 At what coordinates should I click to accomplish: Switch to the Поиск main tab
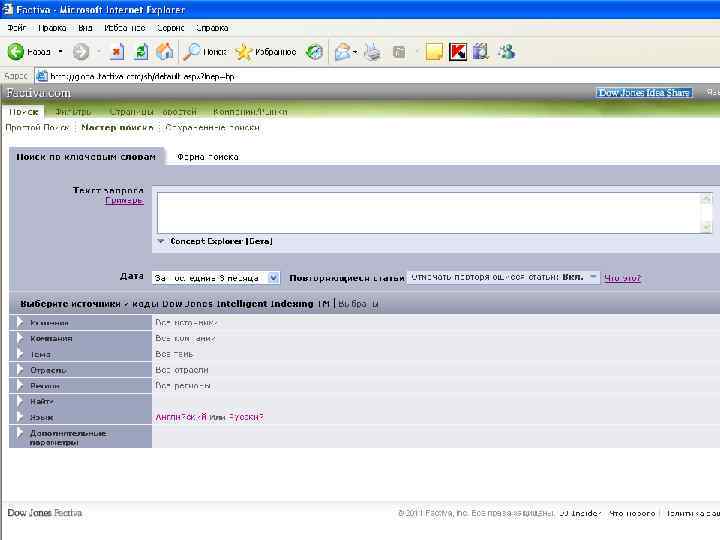[x=23, y=112]
